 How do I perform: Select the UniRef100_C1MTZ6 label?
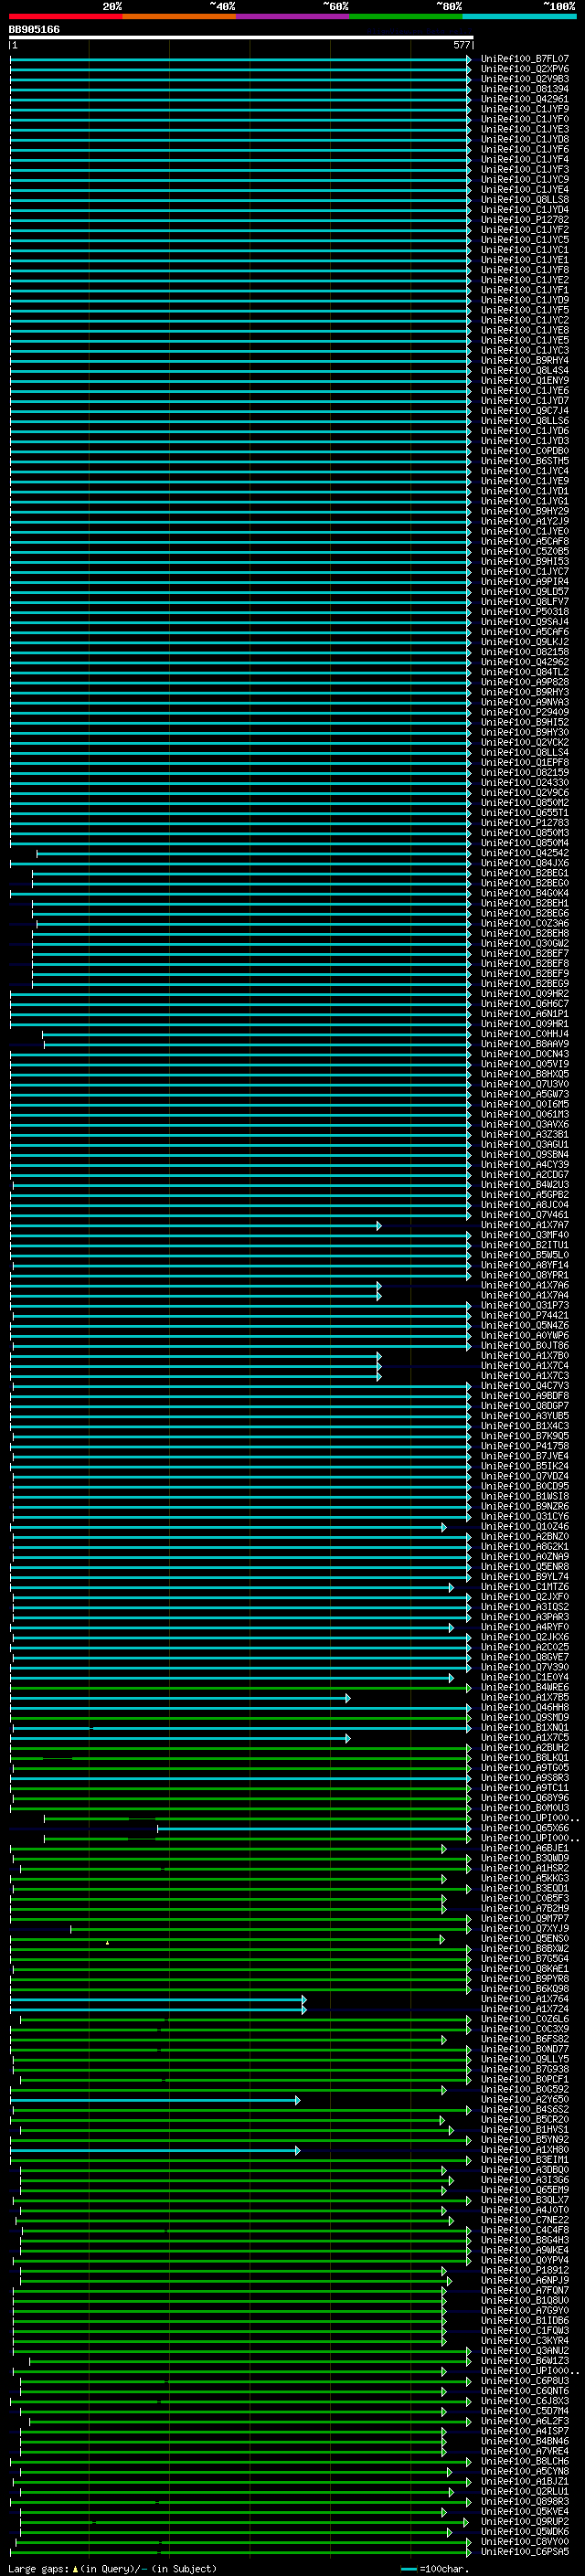525,1587
